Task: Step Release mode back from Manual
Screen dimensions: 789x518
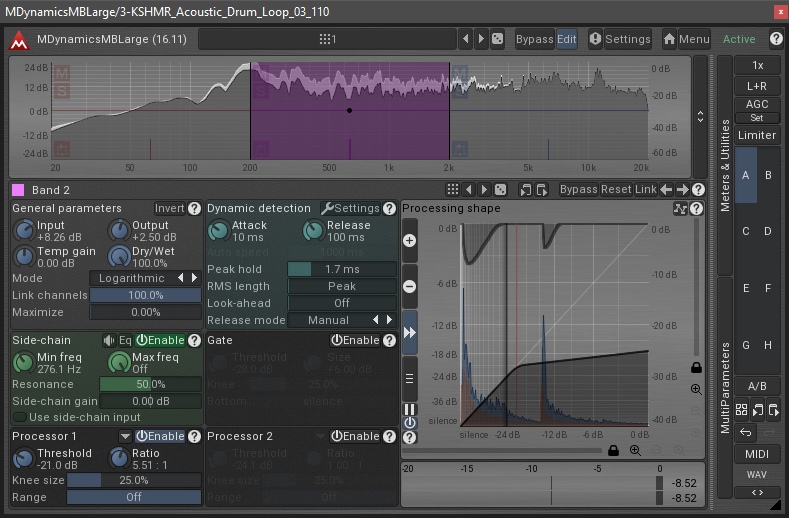Action: (x=375, y=320)
